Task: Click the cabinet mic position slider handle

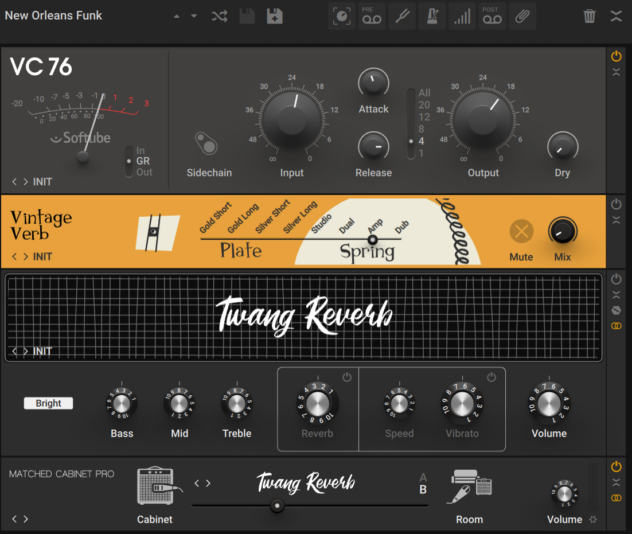Action: [277, 506]
